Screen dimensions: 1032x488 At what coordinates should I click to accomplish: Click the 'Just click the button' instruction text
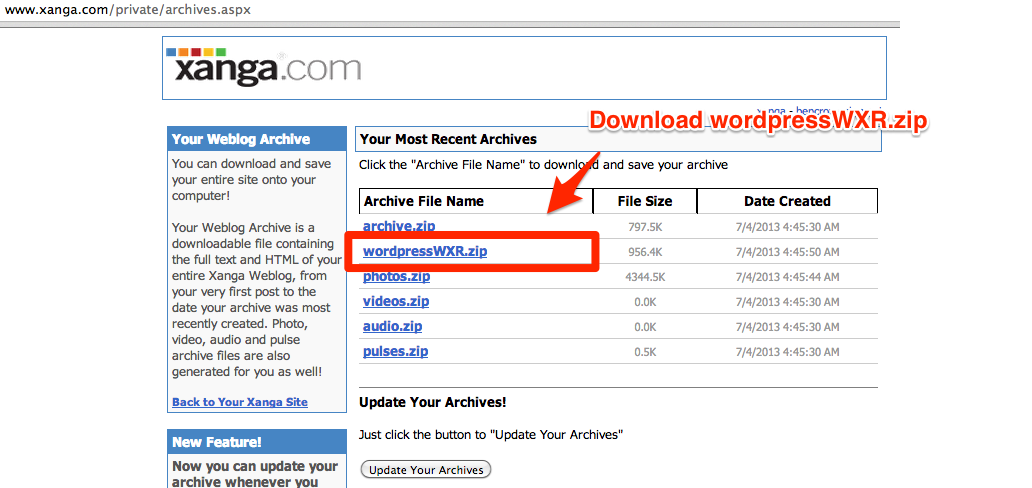490,435
